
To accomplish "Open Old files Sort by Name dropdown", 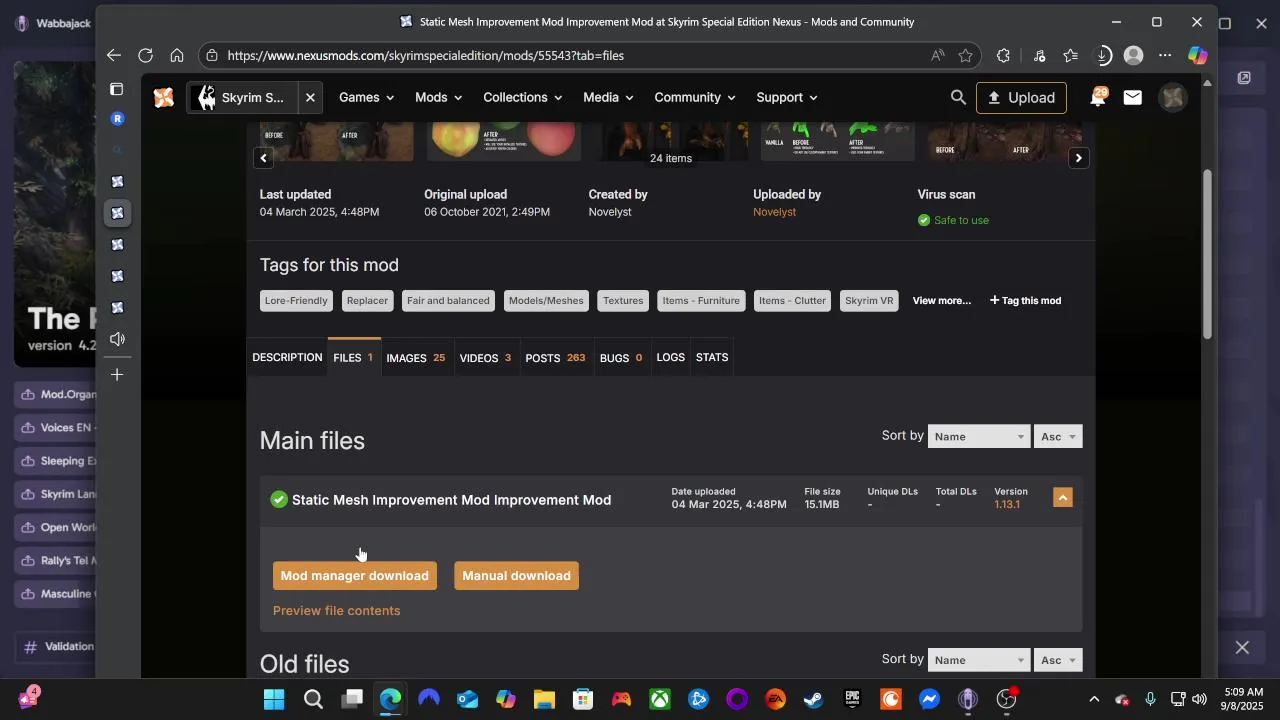I will (978, 660).
